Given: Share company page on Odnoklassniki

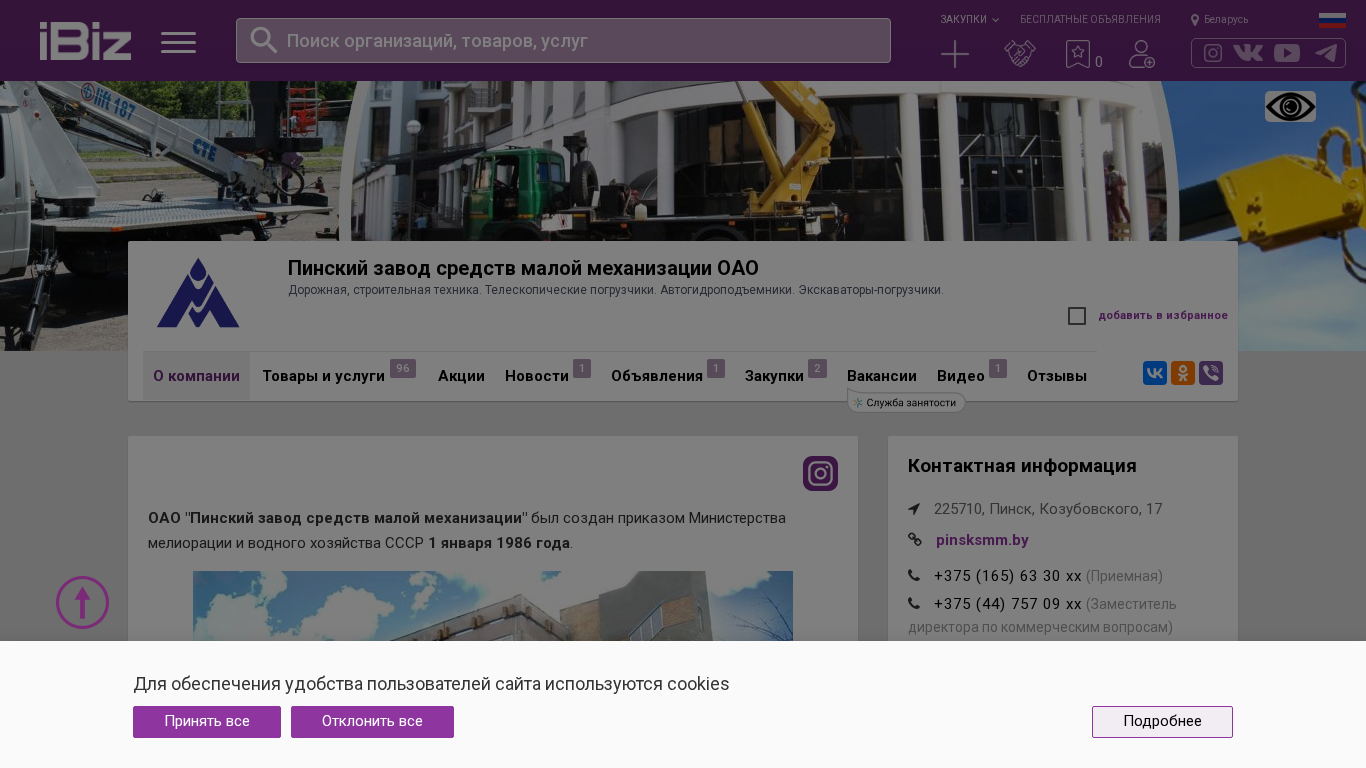Looking at the screenshot, I should click(x=1183, y=373).
